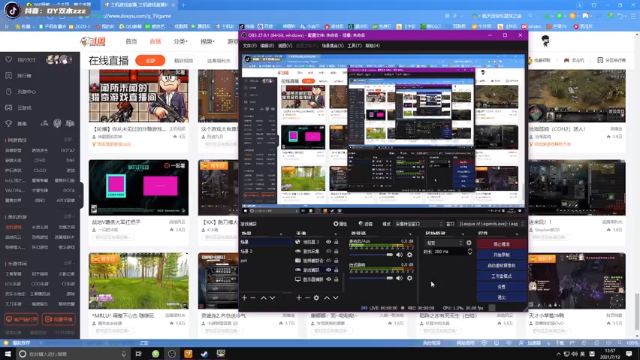The image size is (640, 360).
Task: Toggle the lock on the 显示器捕获 source
Action: (336, 280)
